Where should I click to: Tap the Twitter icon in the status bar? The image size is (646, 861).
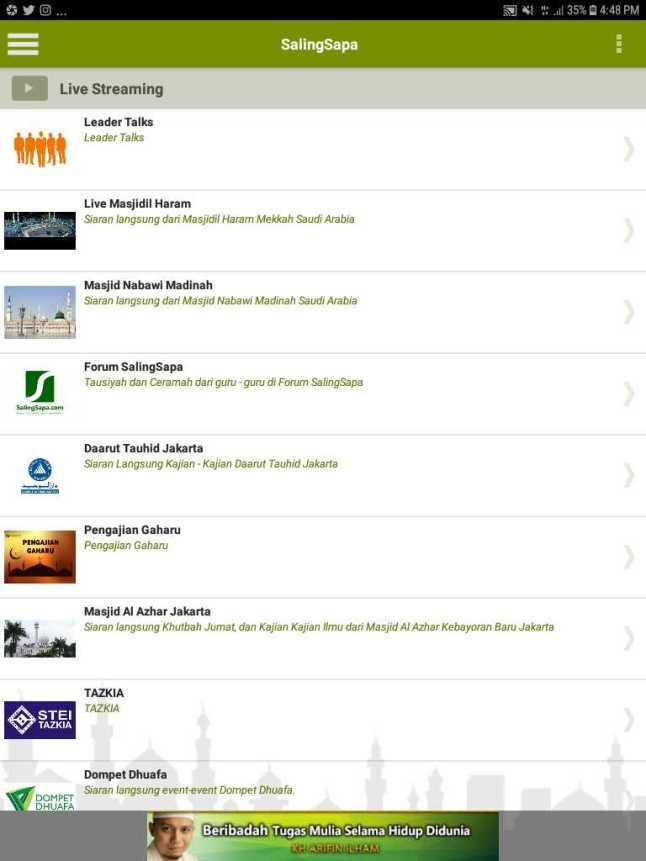(x=29, y=10)
